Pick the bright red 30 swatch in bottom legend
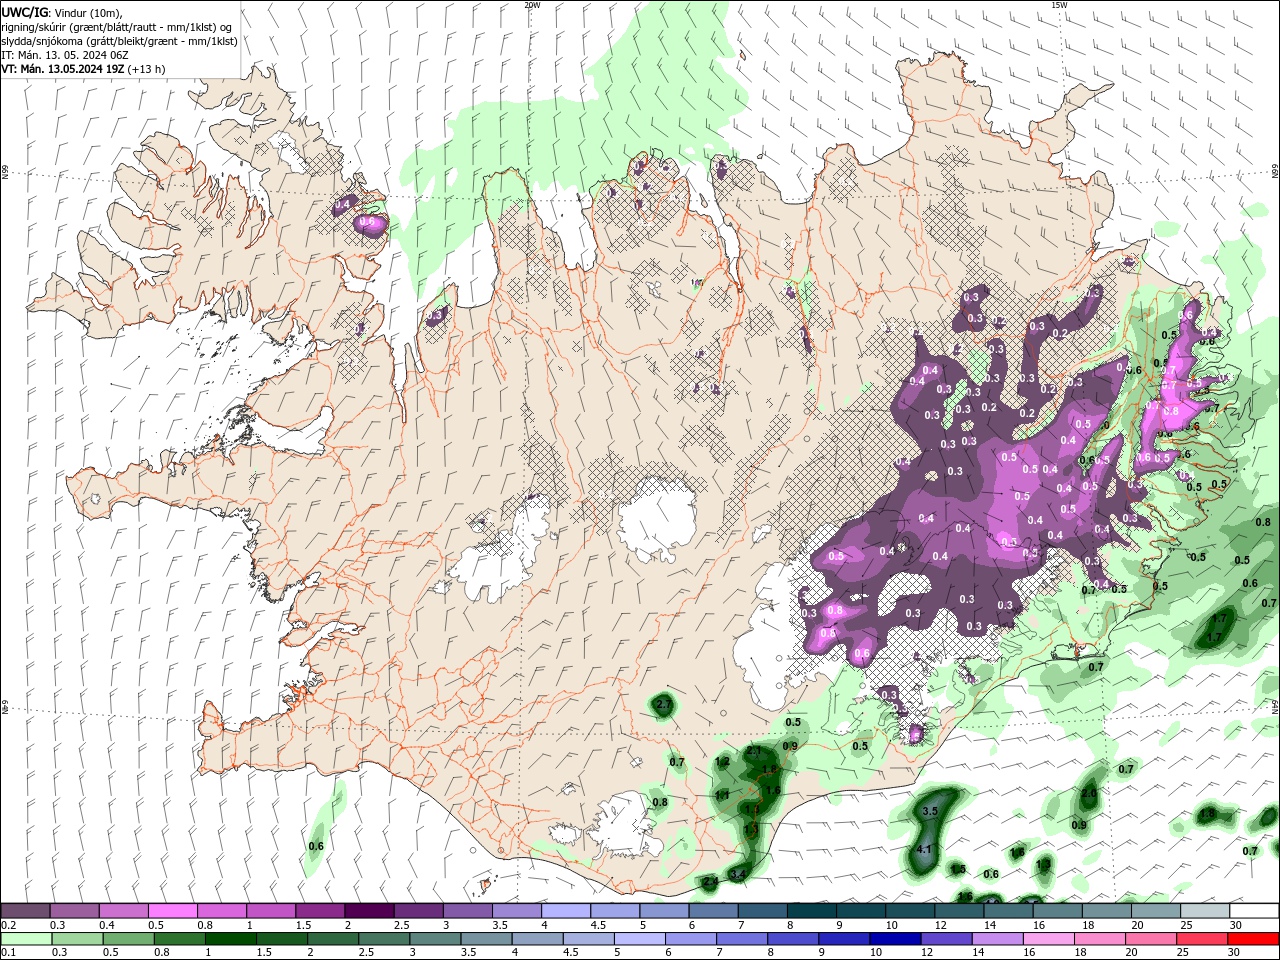1280x960 pixels. tap(1254, 938)
